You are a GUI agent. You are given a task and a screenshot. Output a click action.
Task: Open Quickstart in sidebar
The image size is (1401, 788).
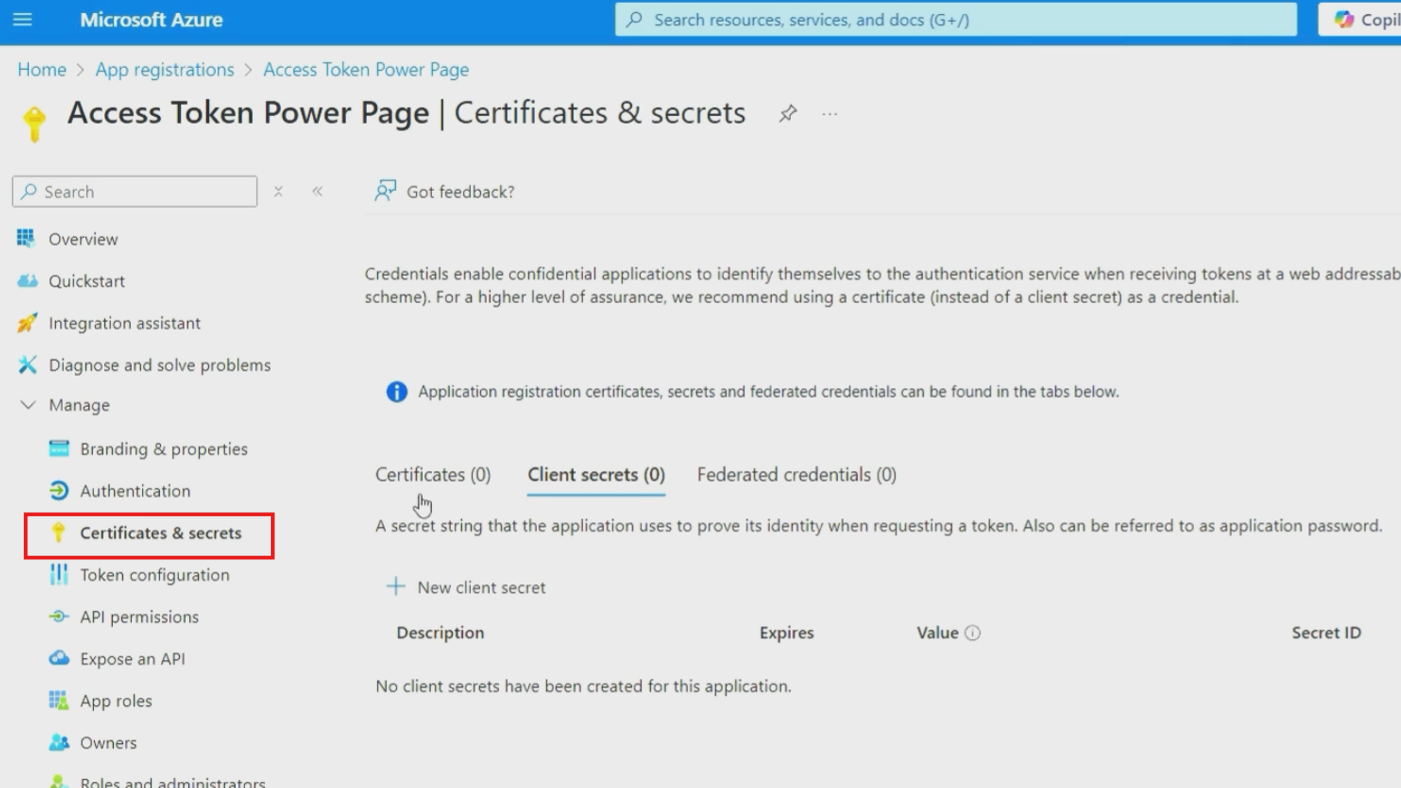87,281
